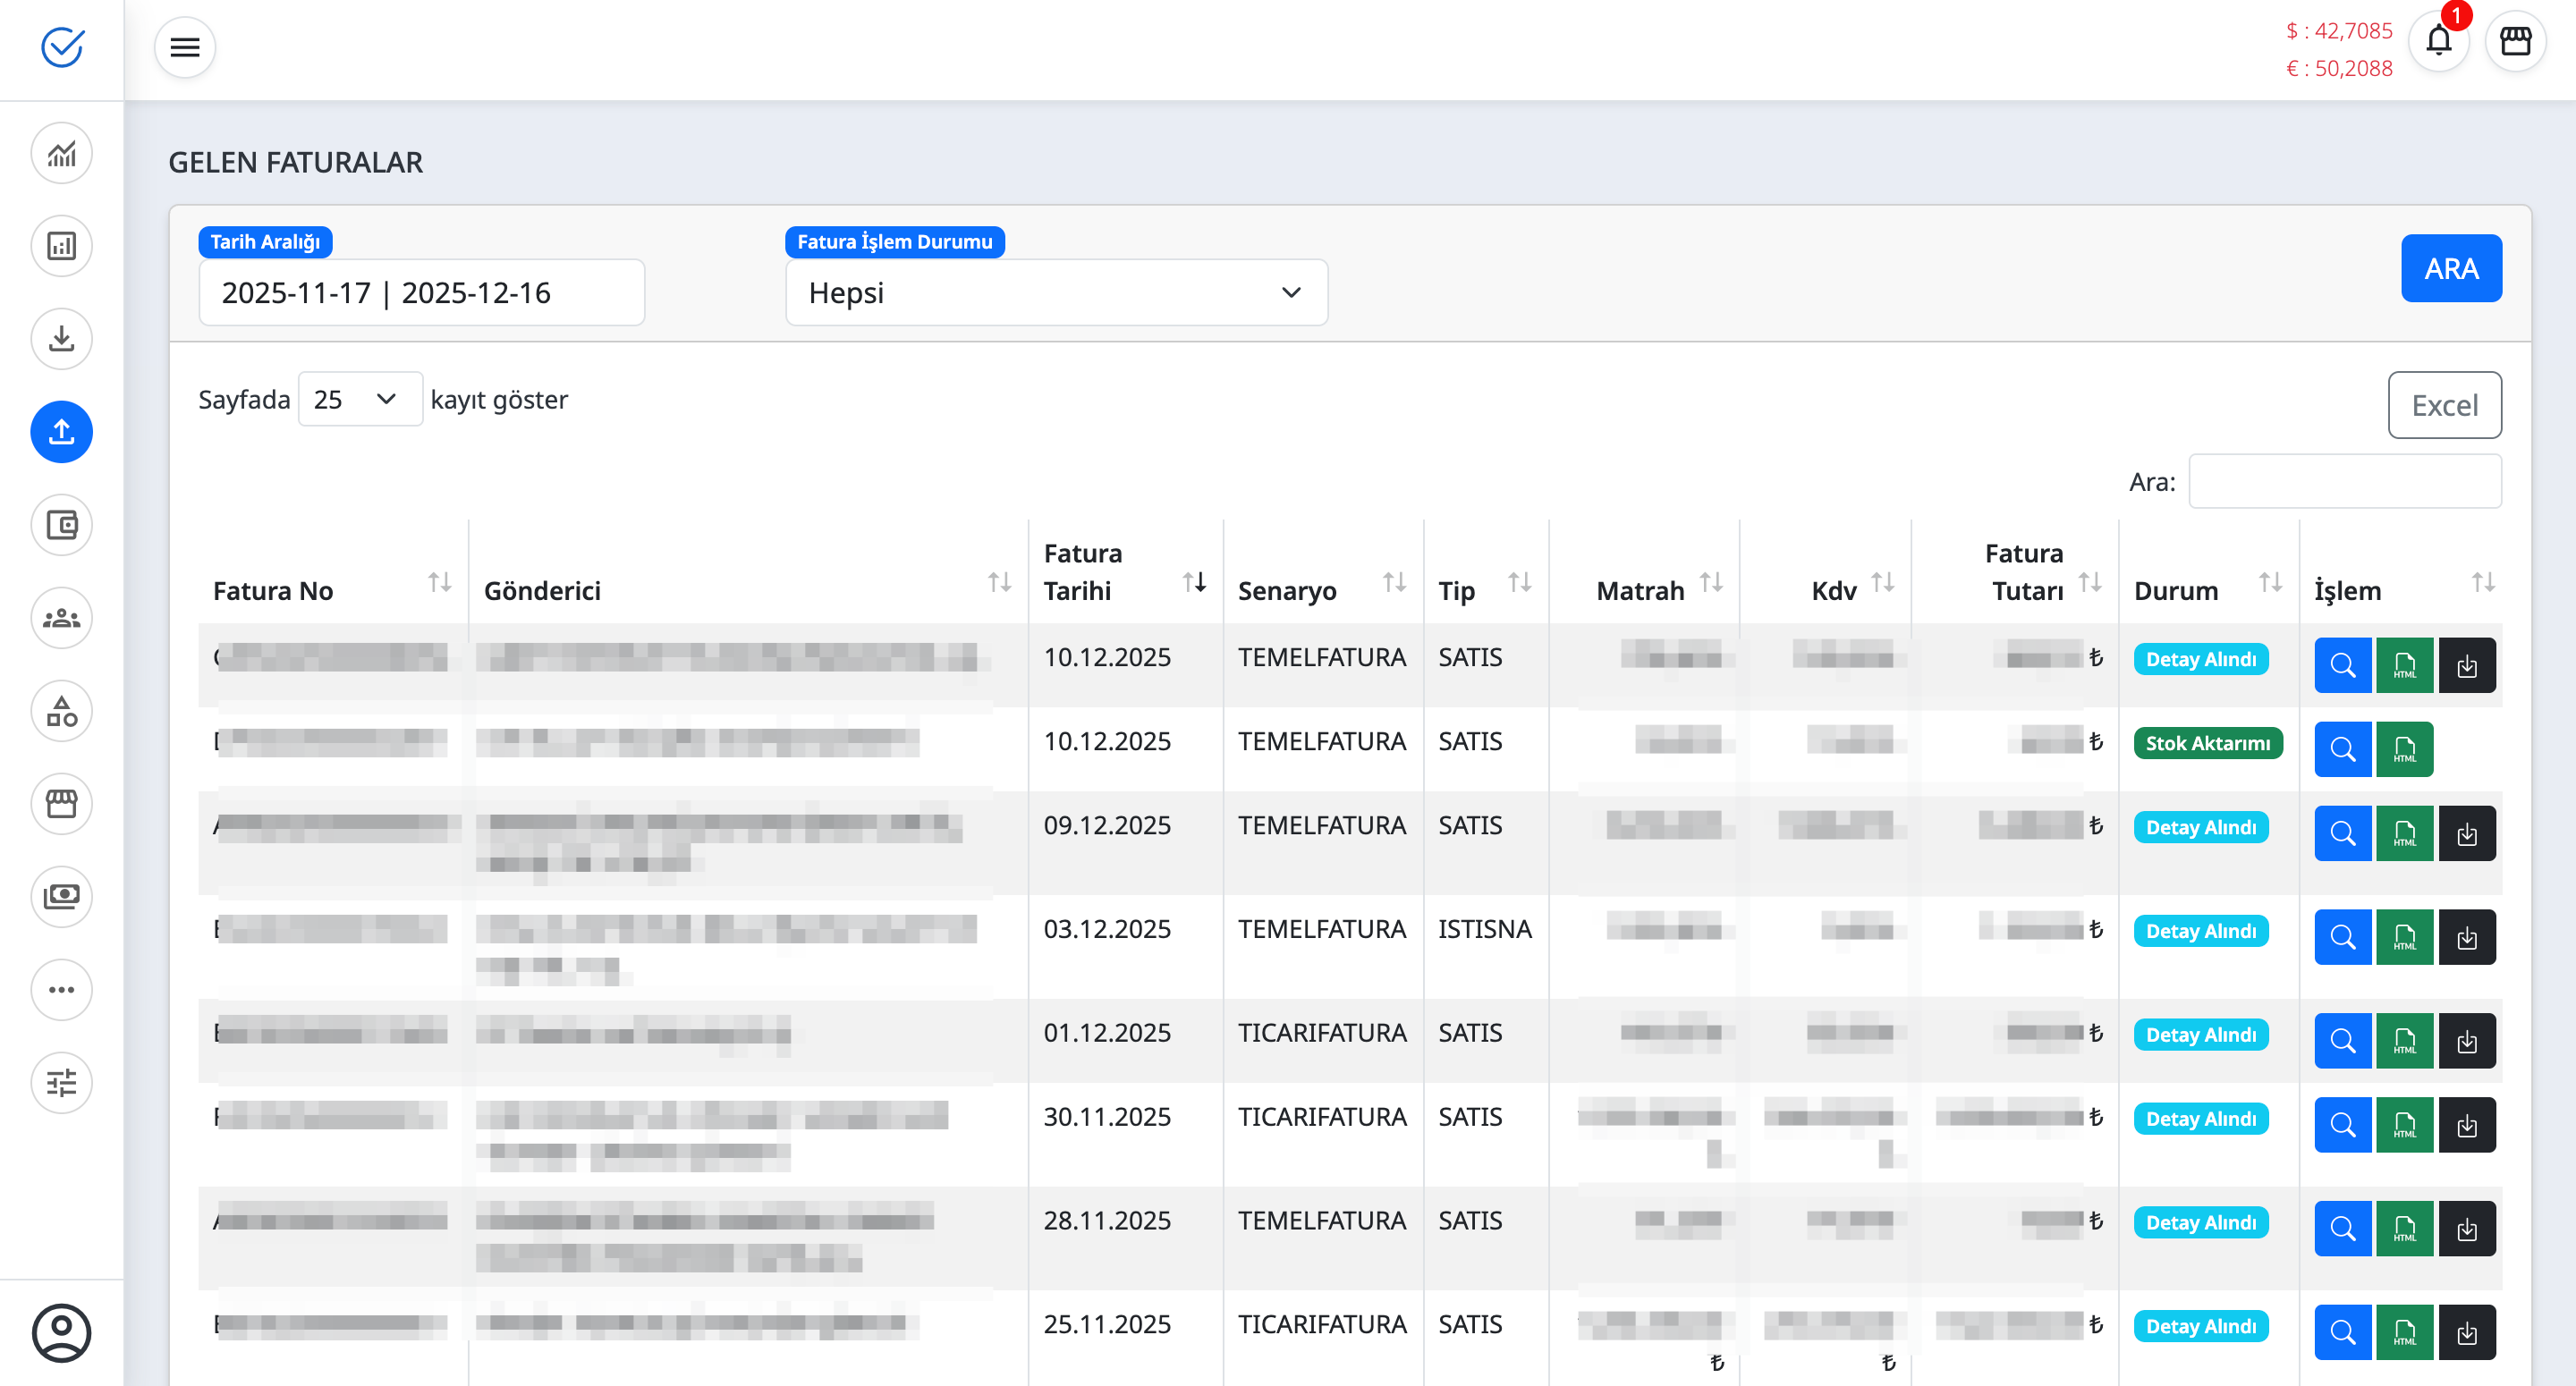The width and height of the screenshot is (2576, 1386).
Task: Open the download (inbox) sidebar icon
Action: [62, 339]
